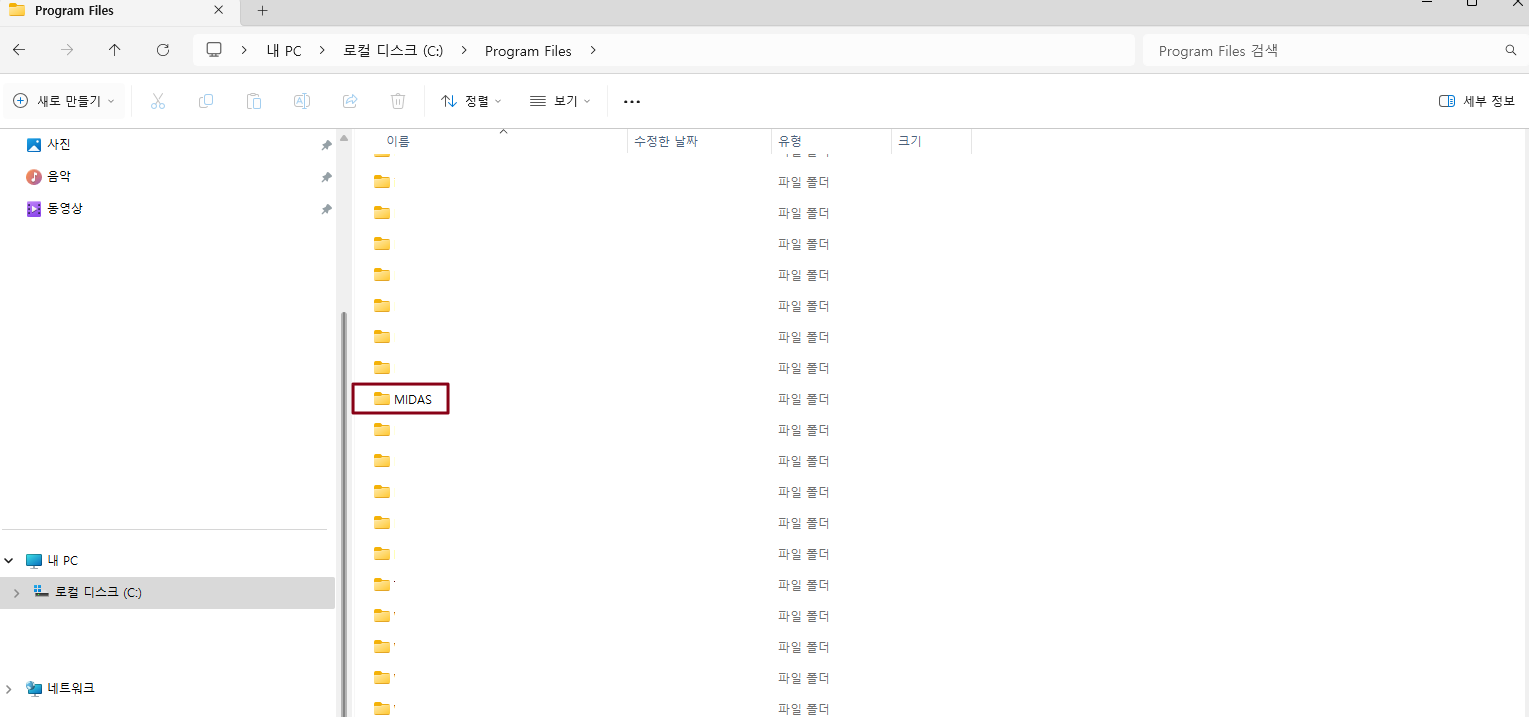Collapse the 내 PC tree node

click(x=9, y=561)
